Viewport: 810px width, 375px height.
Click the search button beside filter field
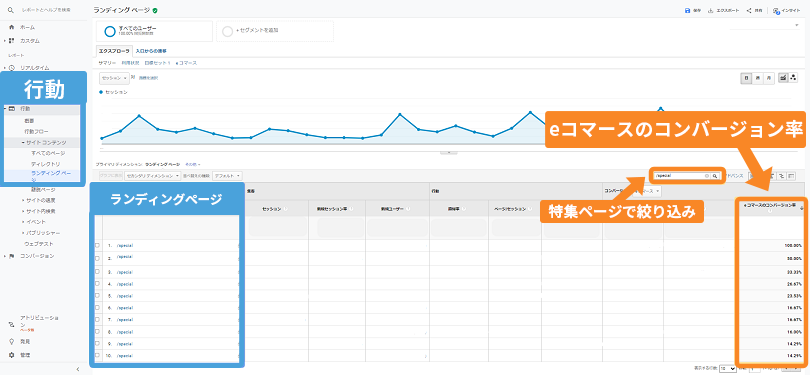tap(715, 176)
